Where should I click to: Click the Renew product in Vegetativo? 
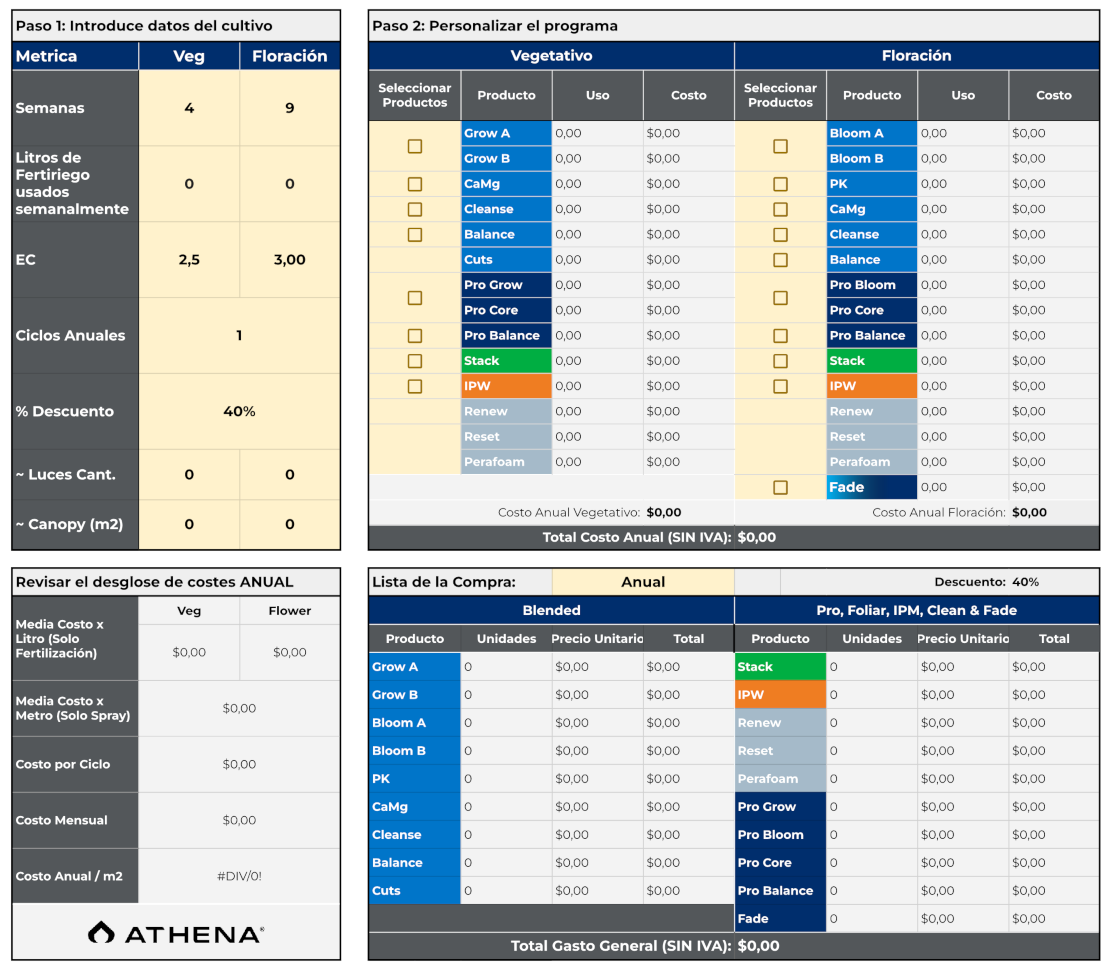pos(506,411)
